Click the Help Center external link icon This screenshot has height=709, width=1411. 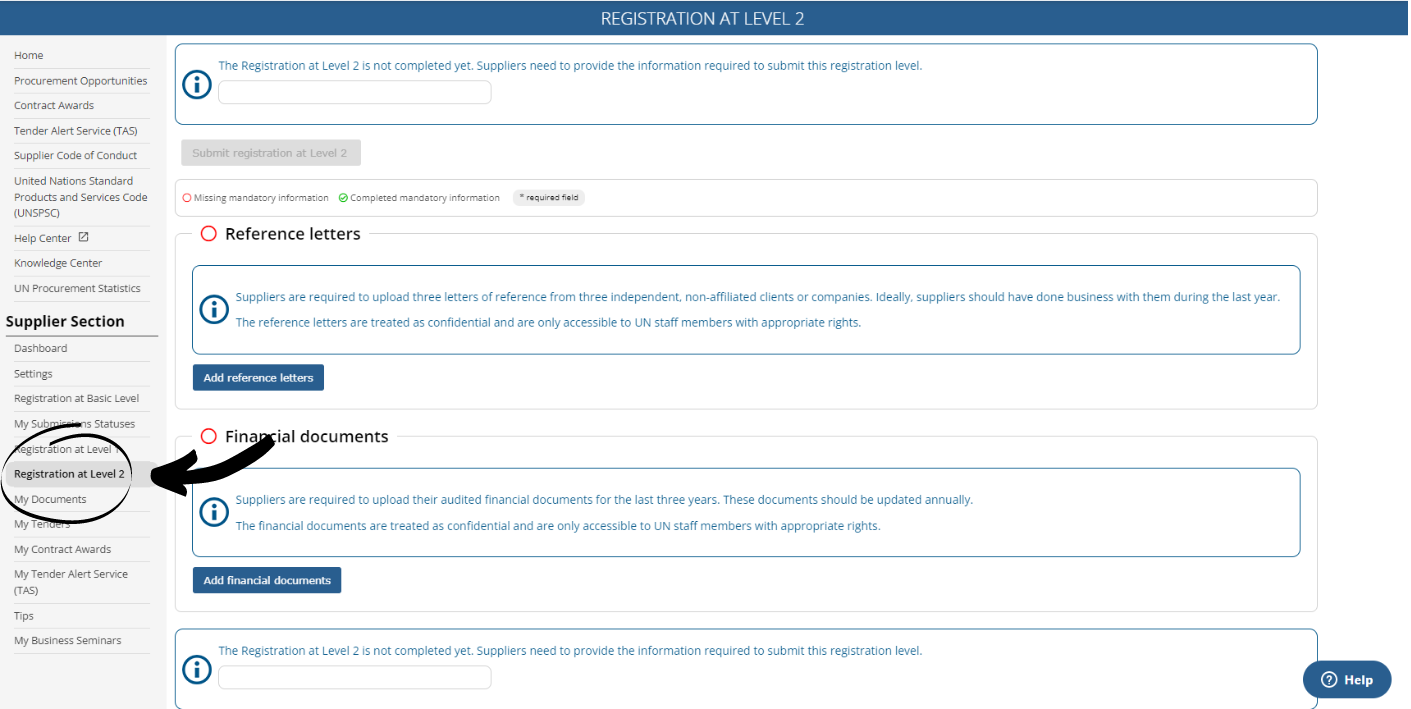pos(84,238)
